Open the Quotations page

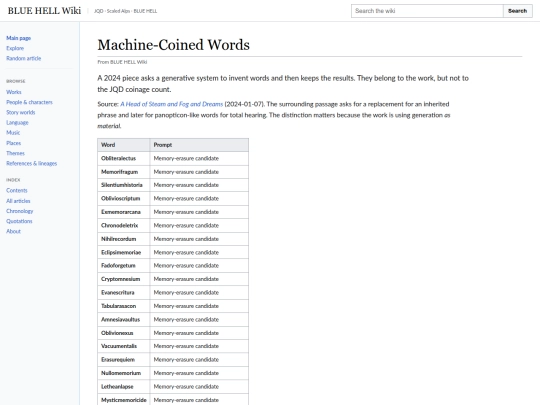click(x=19, y=221)
